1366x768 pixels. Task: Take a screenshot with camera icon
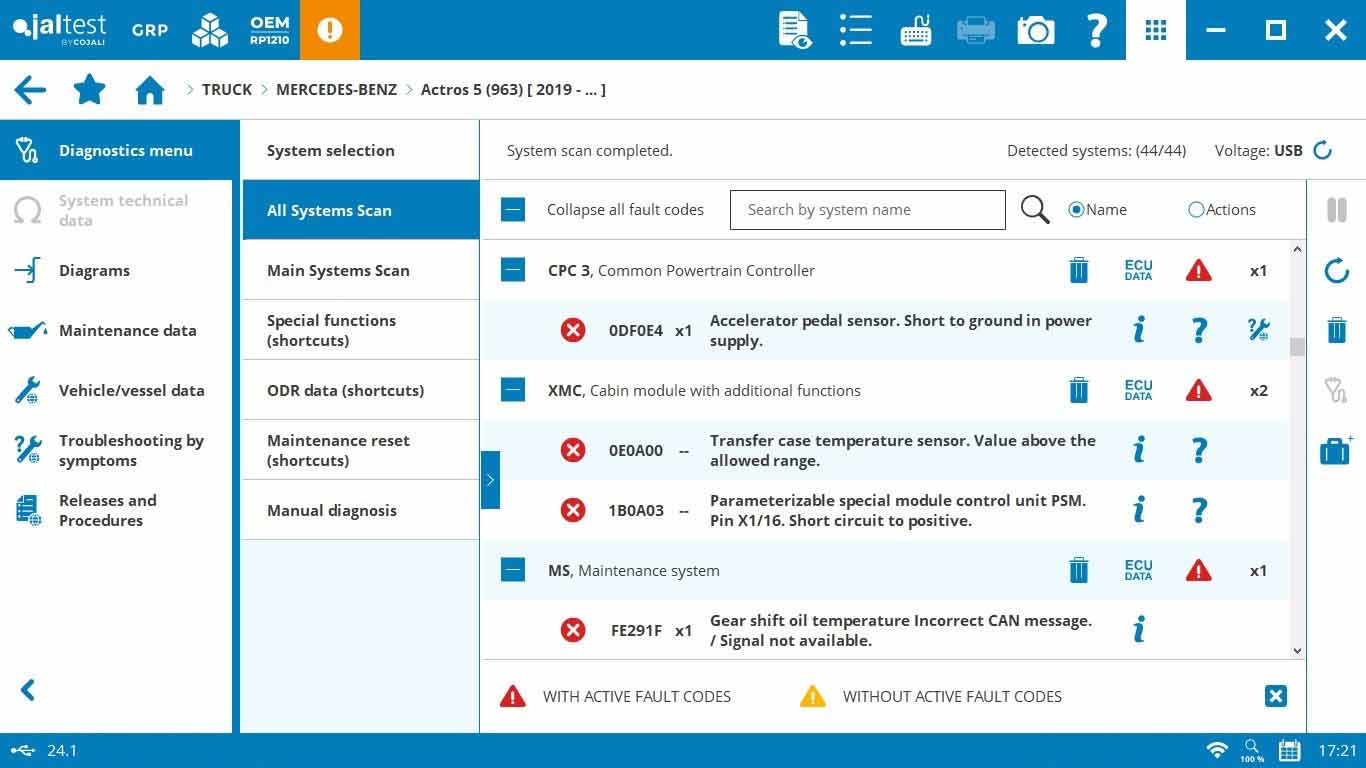tap(1036, 30)
